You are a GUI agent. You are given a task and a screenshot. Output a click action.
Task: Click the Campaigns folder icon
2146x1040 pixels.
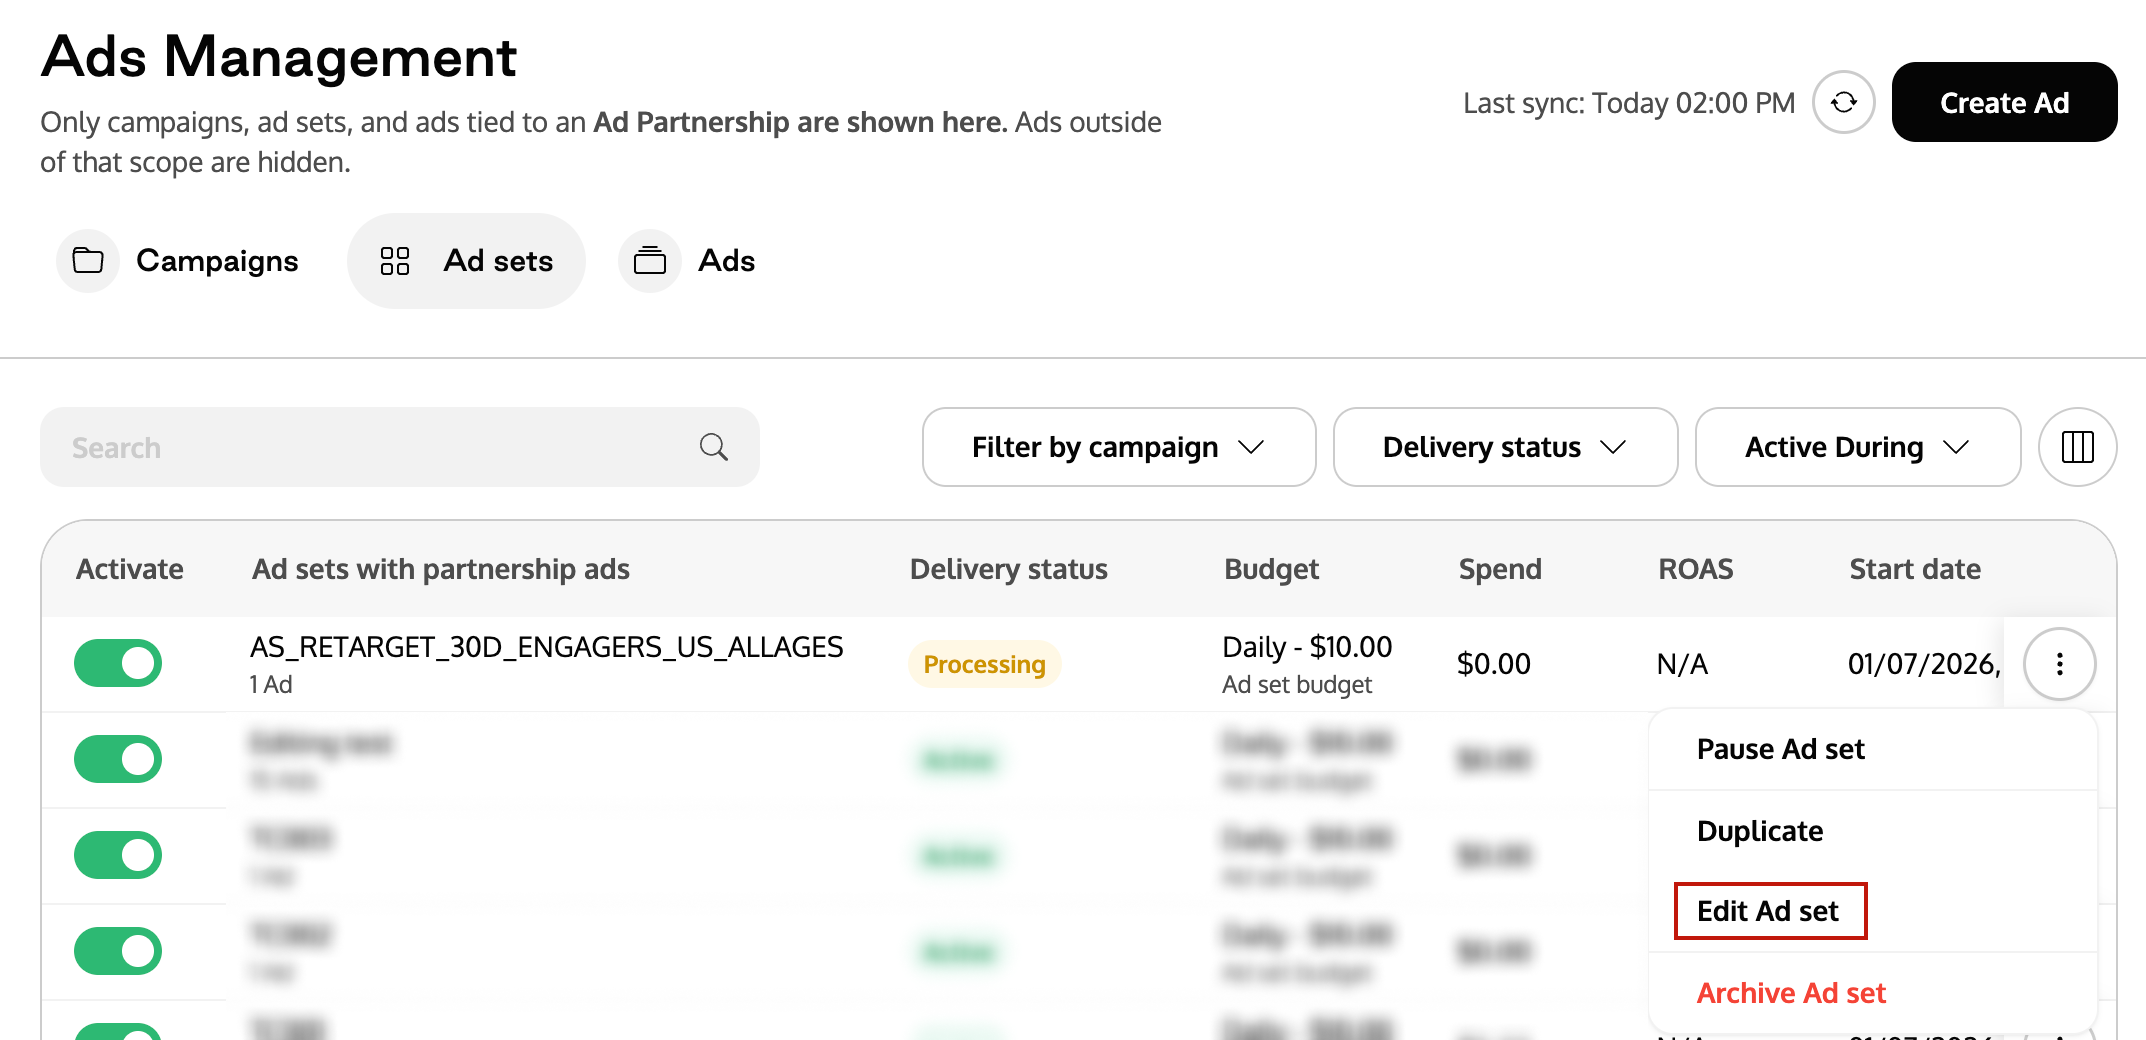coord(88,261)
